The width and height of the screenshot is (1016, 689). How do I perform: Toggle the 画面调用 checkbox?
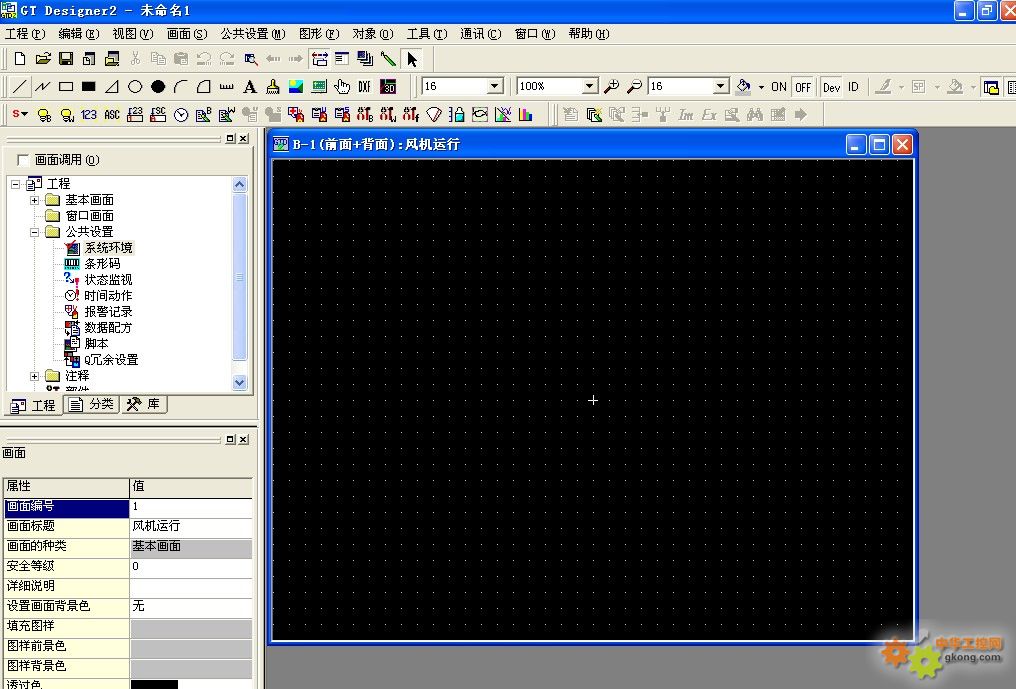23,159
